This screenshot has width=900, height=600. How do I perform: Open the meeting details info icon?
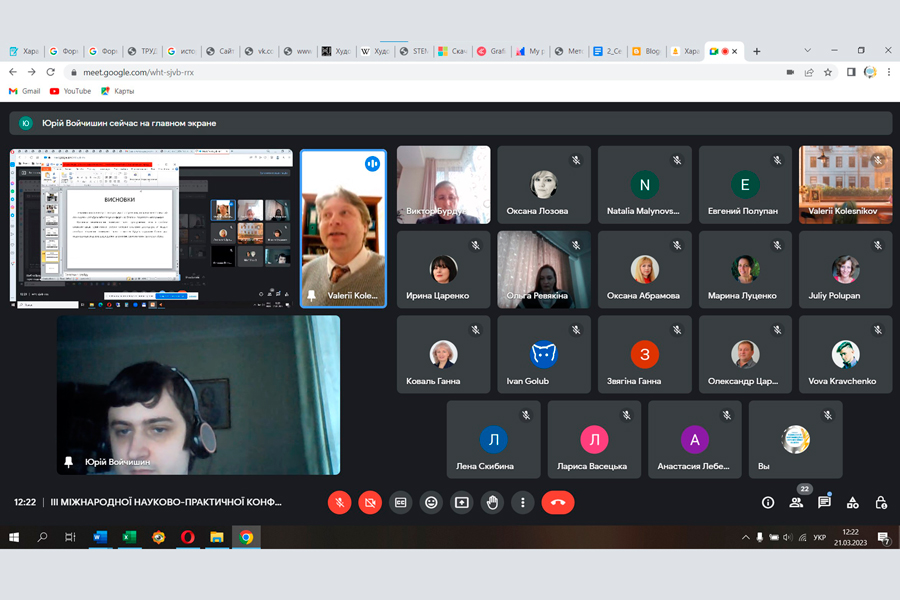(767, 503)
